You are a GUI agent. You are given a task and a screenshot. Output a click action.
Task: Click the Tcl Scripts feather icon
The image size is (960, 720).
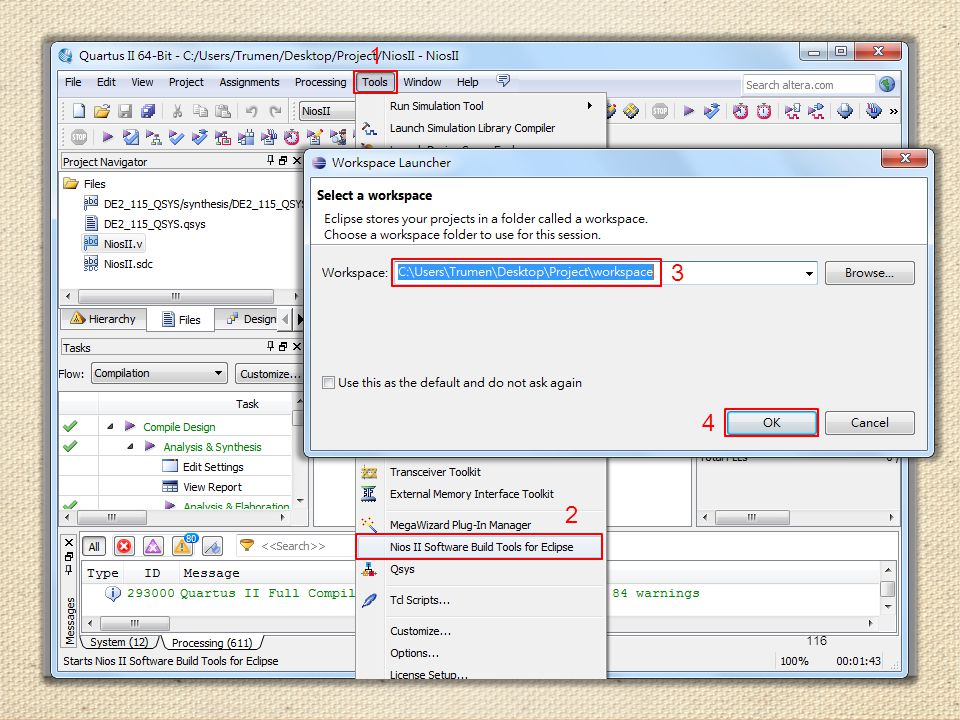369,600
